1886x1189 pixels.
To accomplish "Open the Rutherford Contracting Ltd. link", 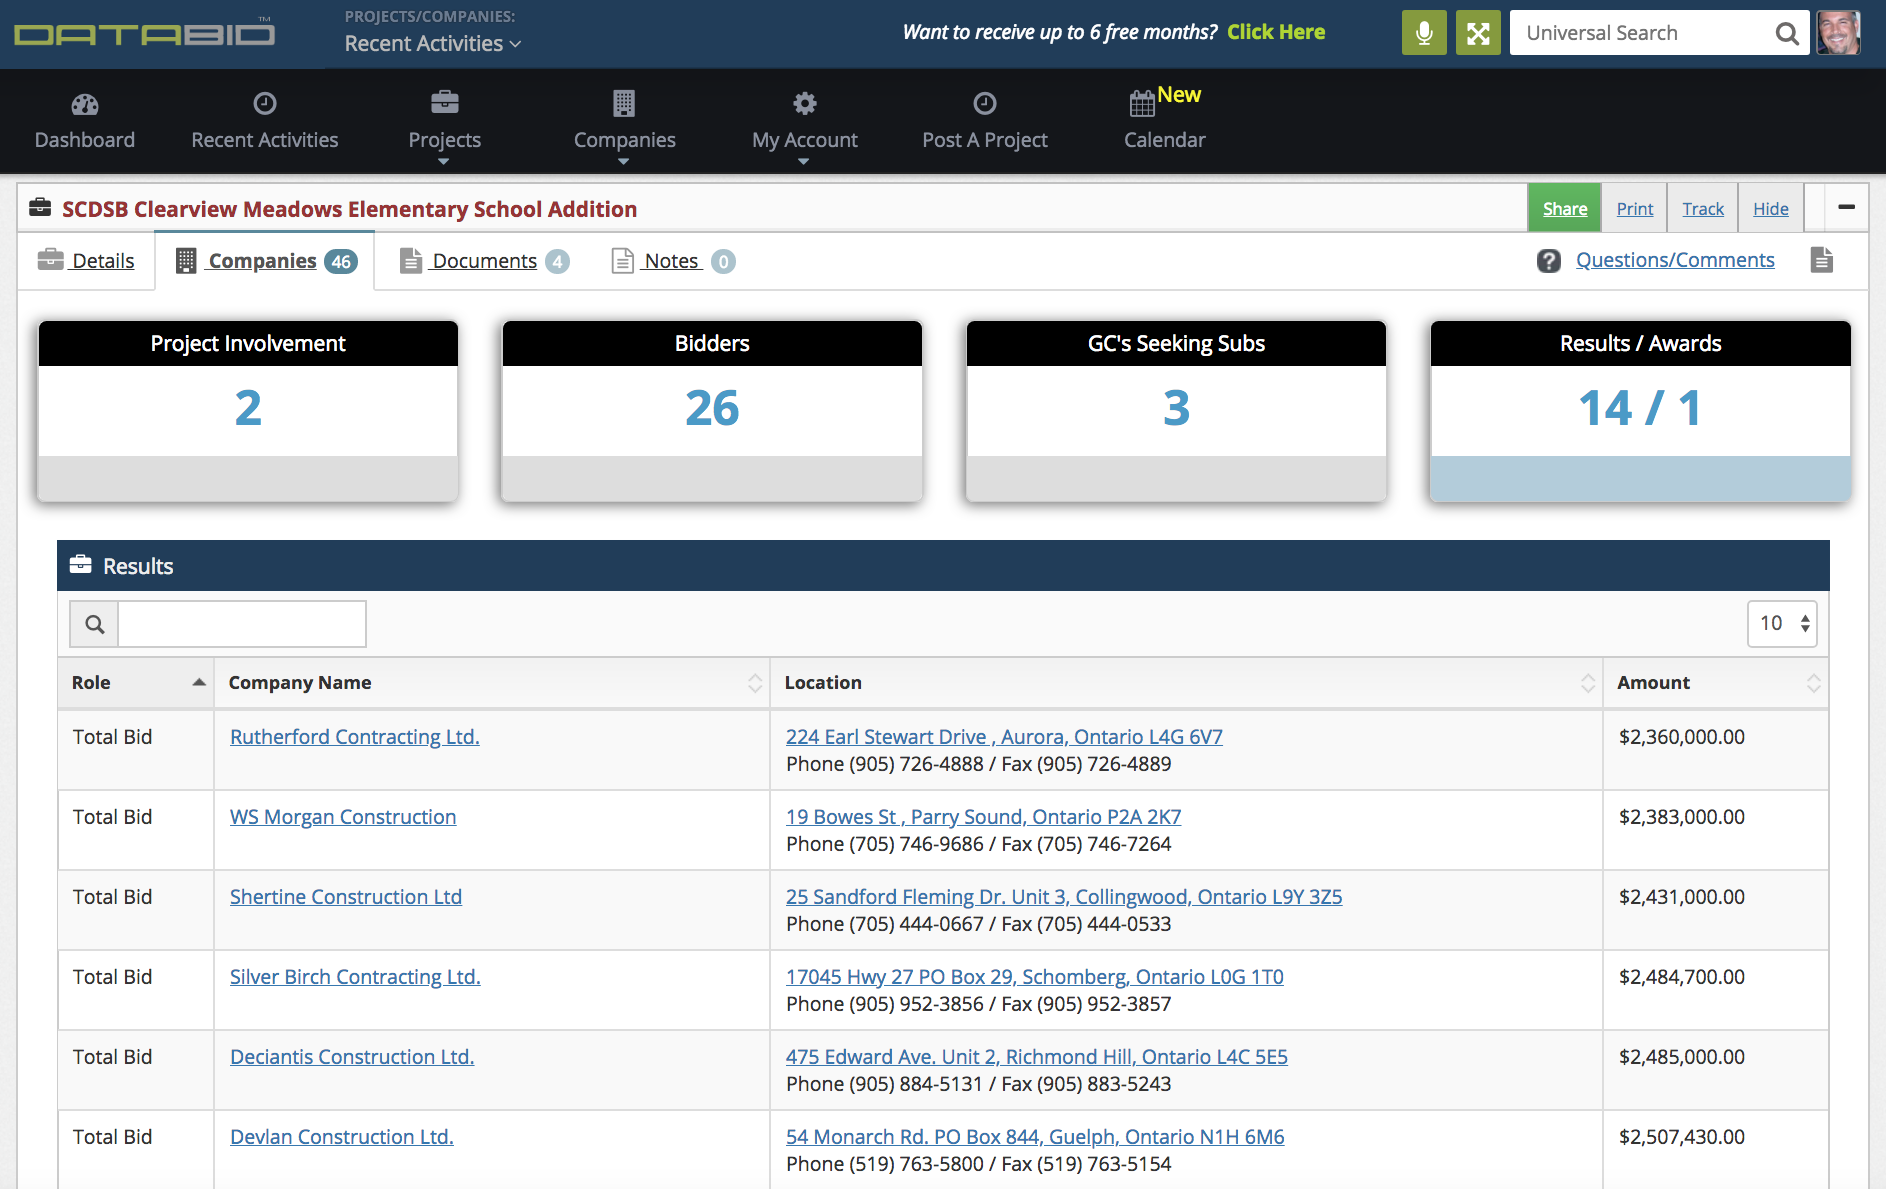I will click(354, 737).
